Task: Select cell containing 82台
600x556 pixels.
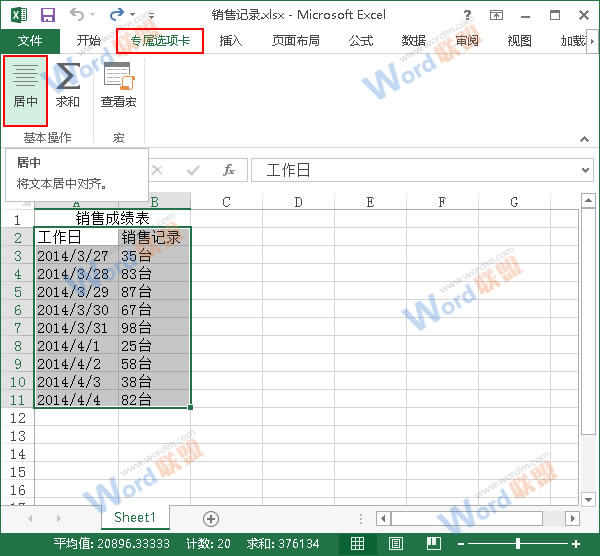Action: click(x=154, y=399)
